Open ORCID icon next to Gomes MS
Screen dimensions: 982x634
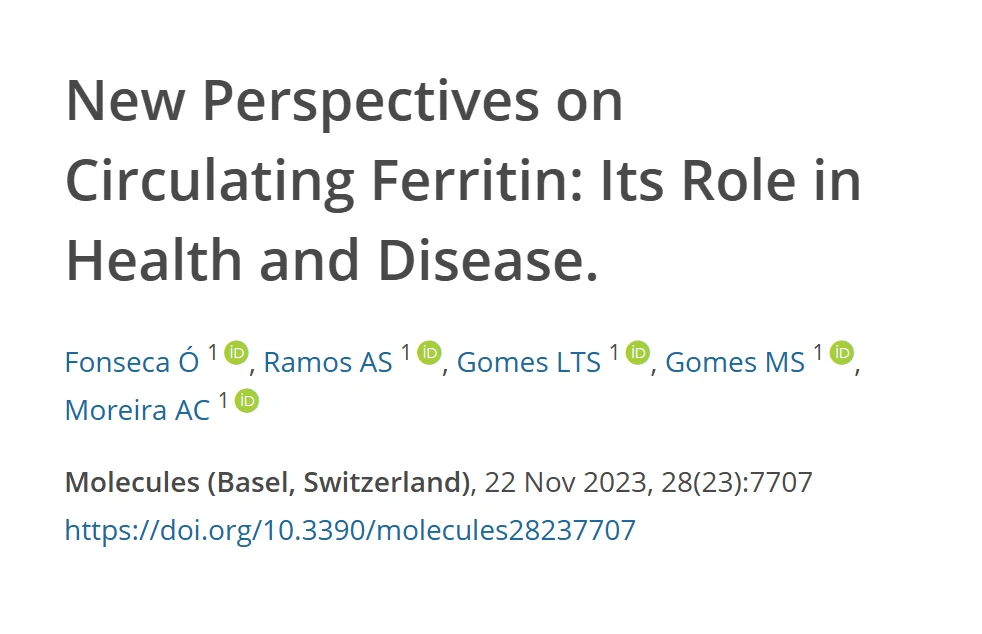[842, 353]
